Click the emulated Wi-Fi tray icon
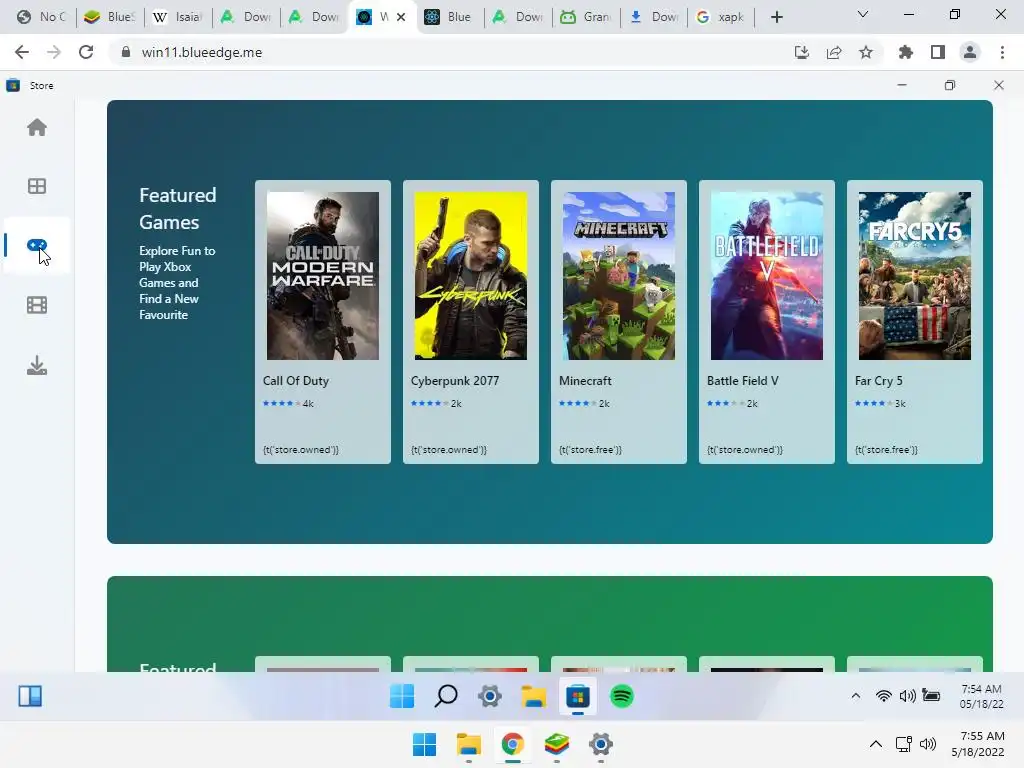 click(884, 696)
